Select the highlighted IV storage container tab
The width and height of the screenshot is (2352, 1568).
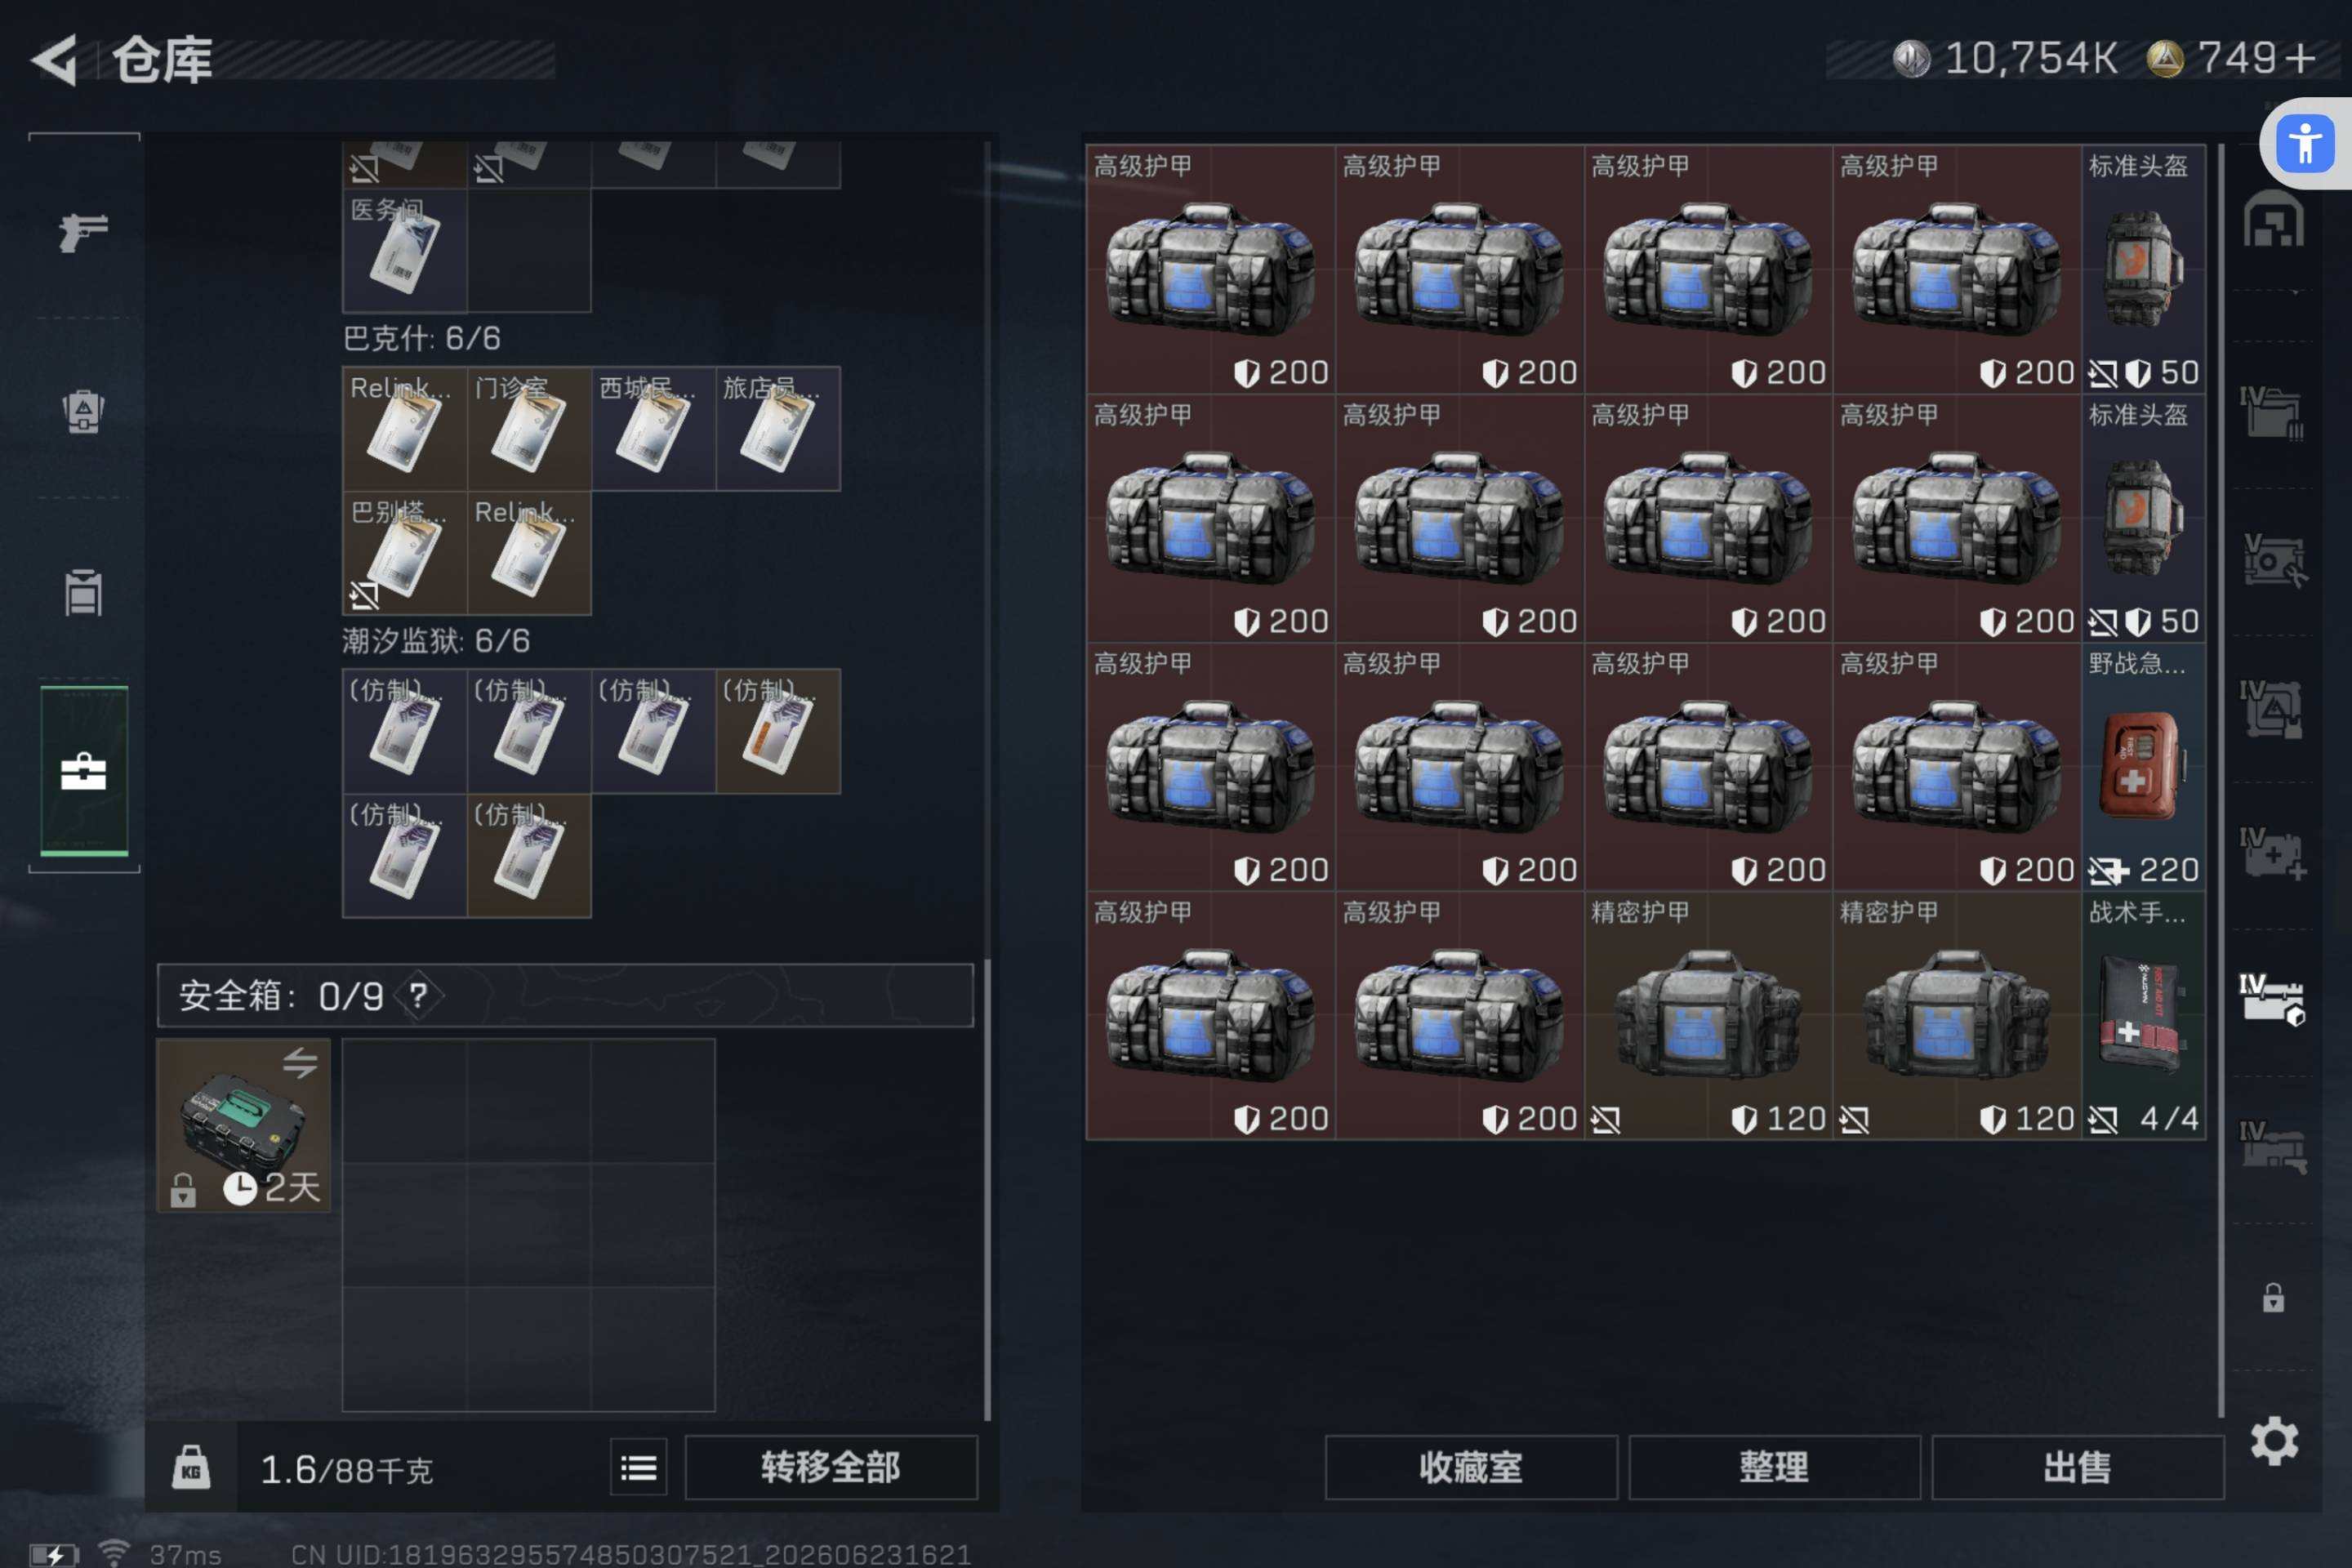coord(2271,999)
